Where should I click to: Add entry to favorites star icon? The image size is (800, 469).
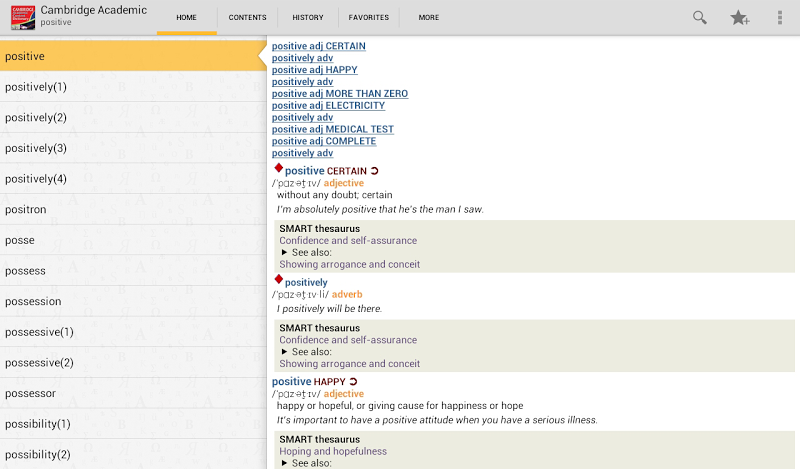point(739,18)
